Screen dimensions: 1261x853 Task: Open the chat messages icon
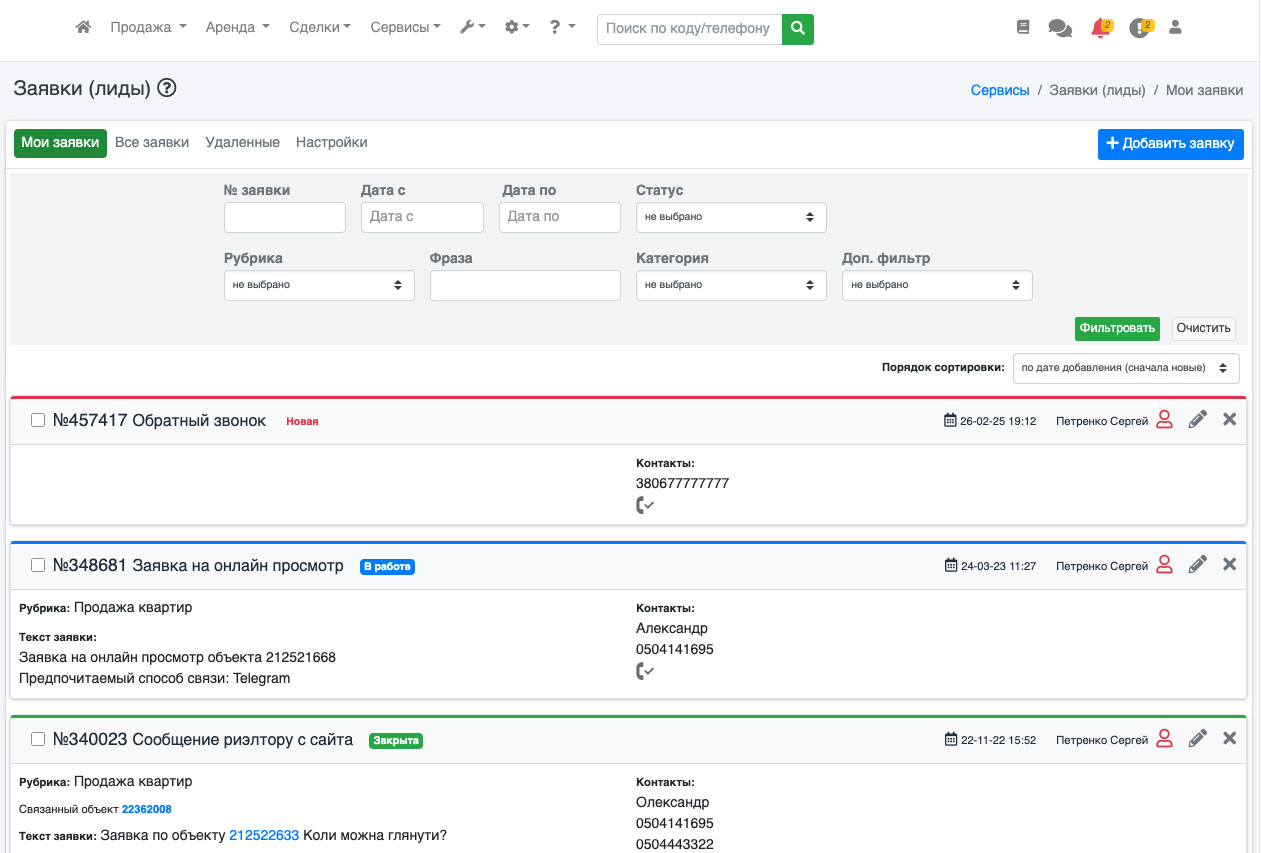click(1059, 28)
